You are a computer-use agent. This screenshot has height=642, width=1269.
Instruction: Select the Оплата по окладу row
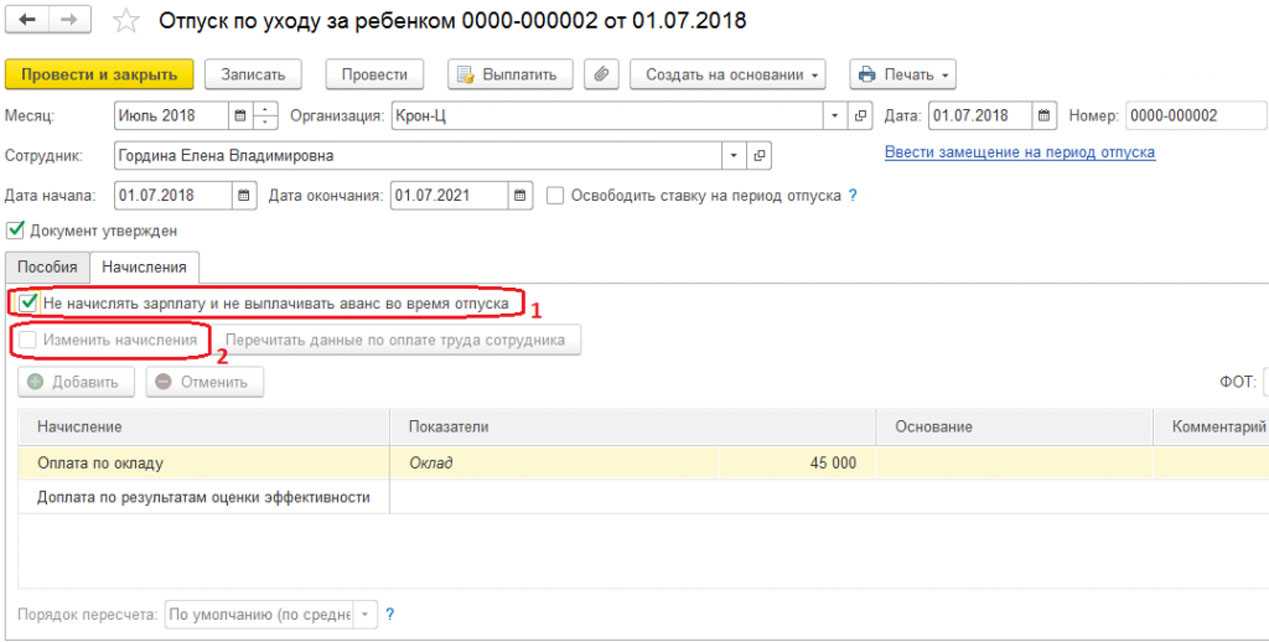point(202,463)
